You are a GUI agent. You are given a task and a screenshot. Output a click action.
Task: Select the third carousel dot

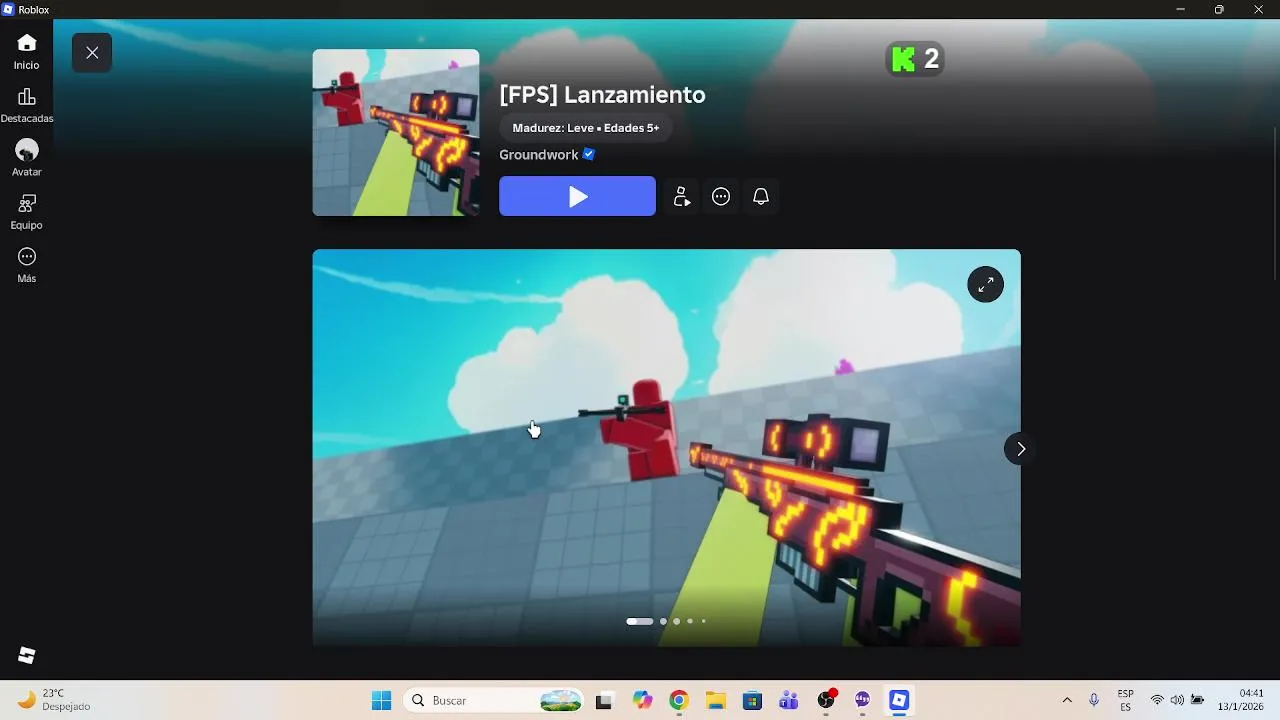pyautogui.click(x=677, y=621)
